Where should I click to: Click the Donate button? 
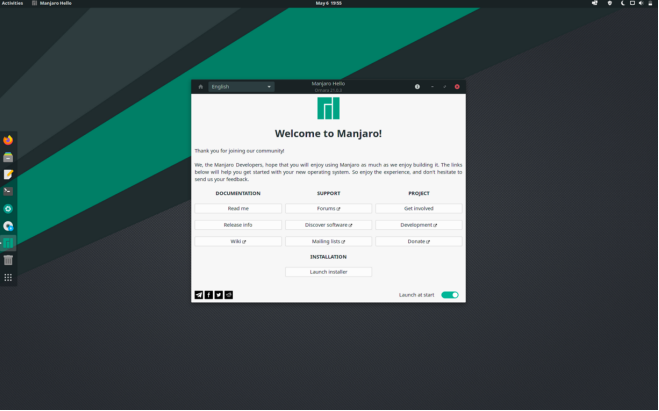pos(419,241)
